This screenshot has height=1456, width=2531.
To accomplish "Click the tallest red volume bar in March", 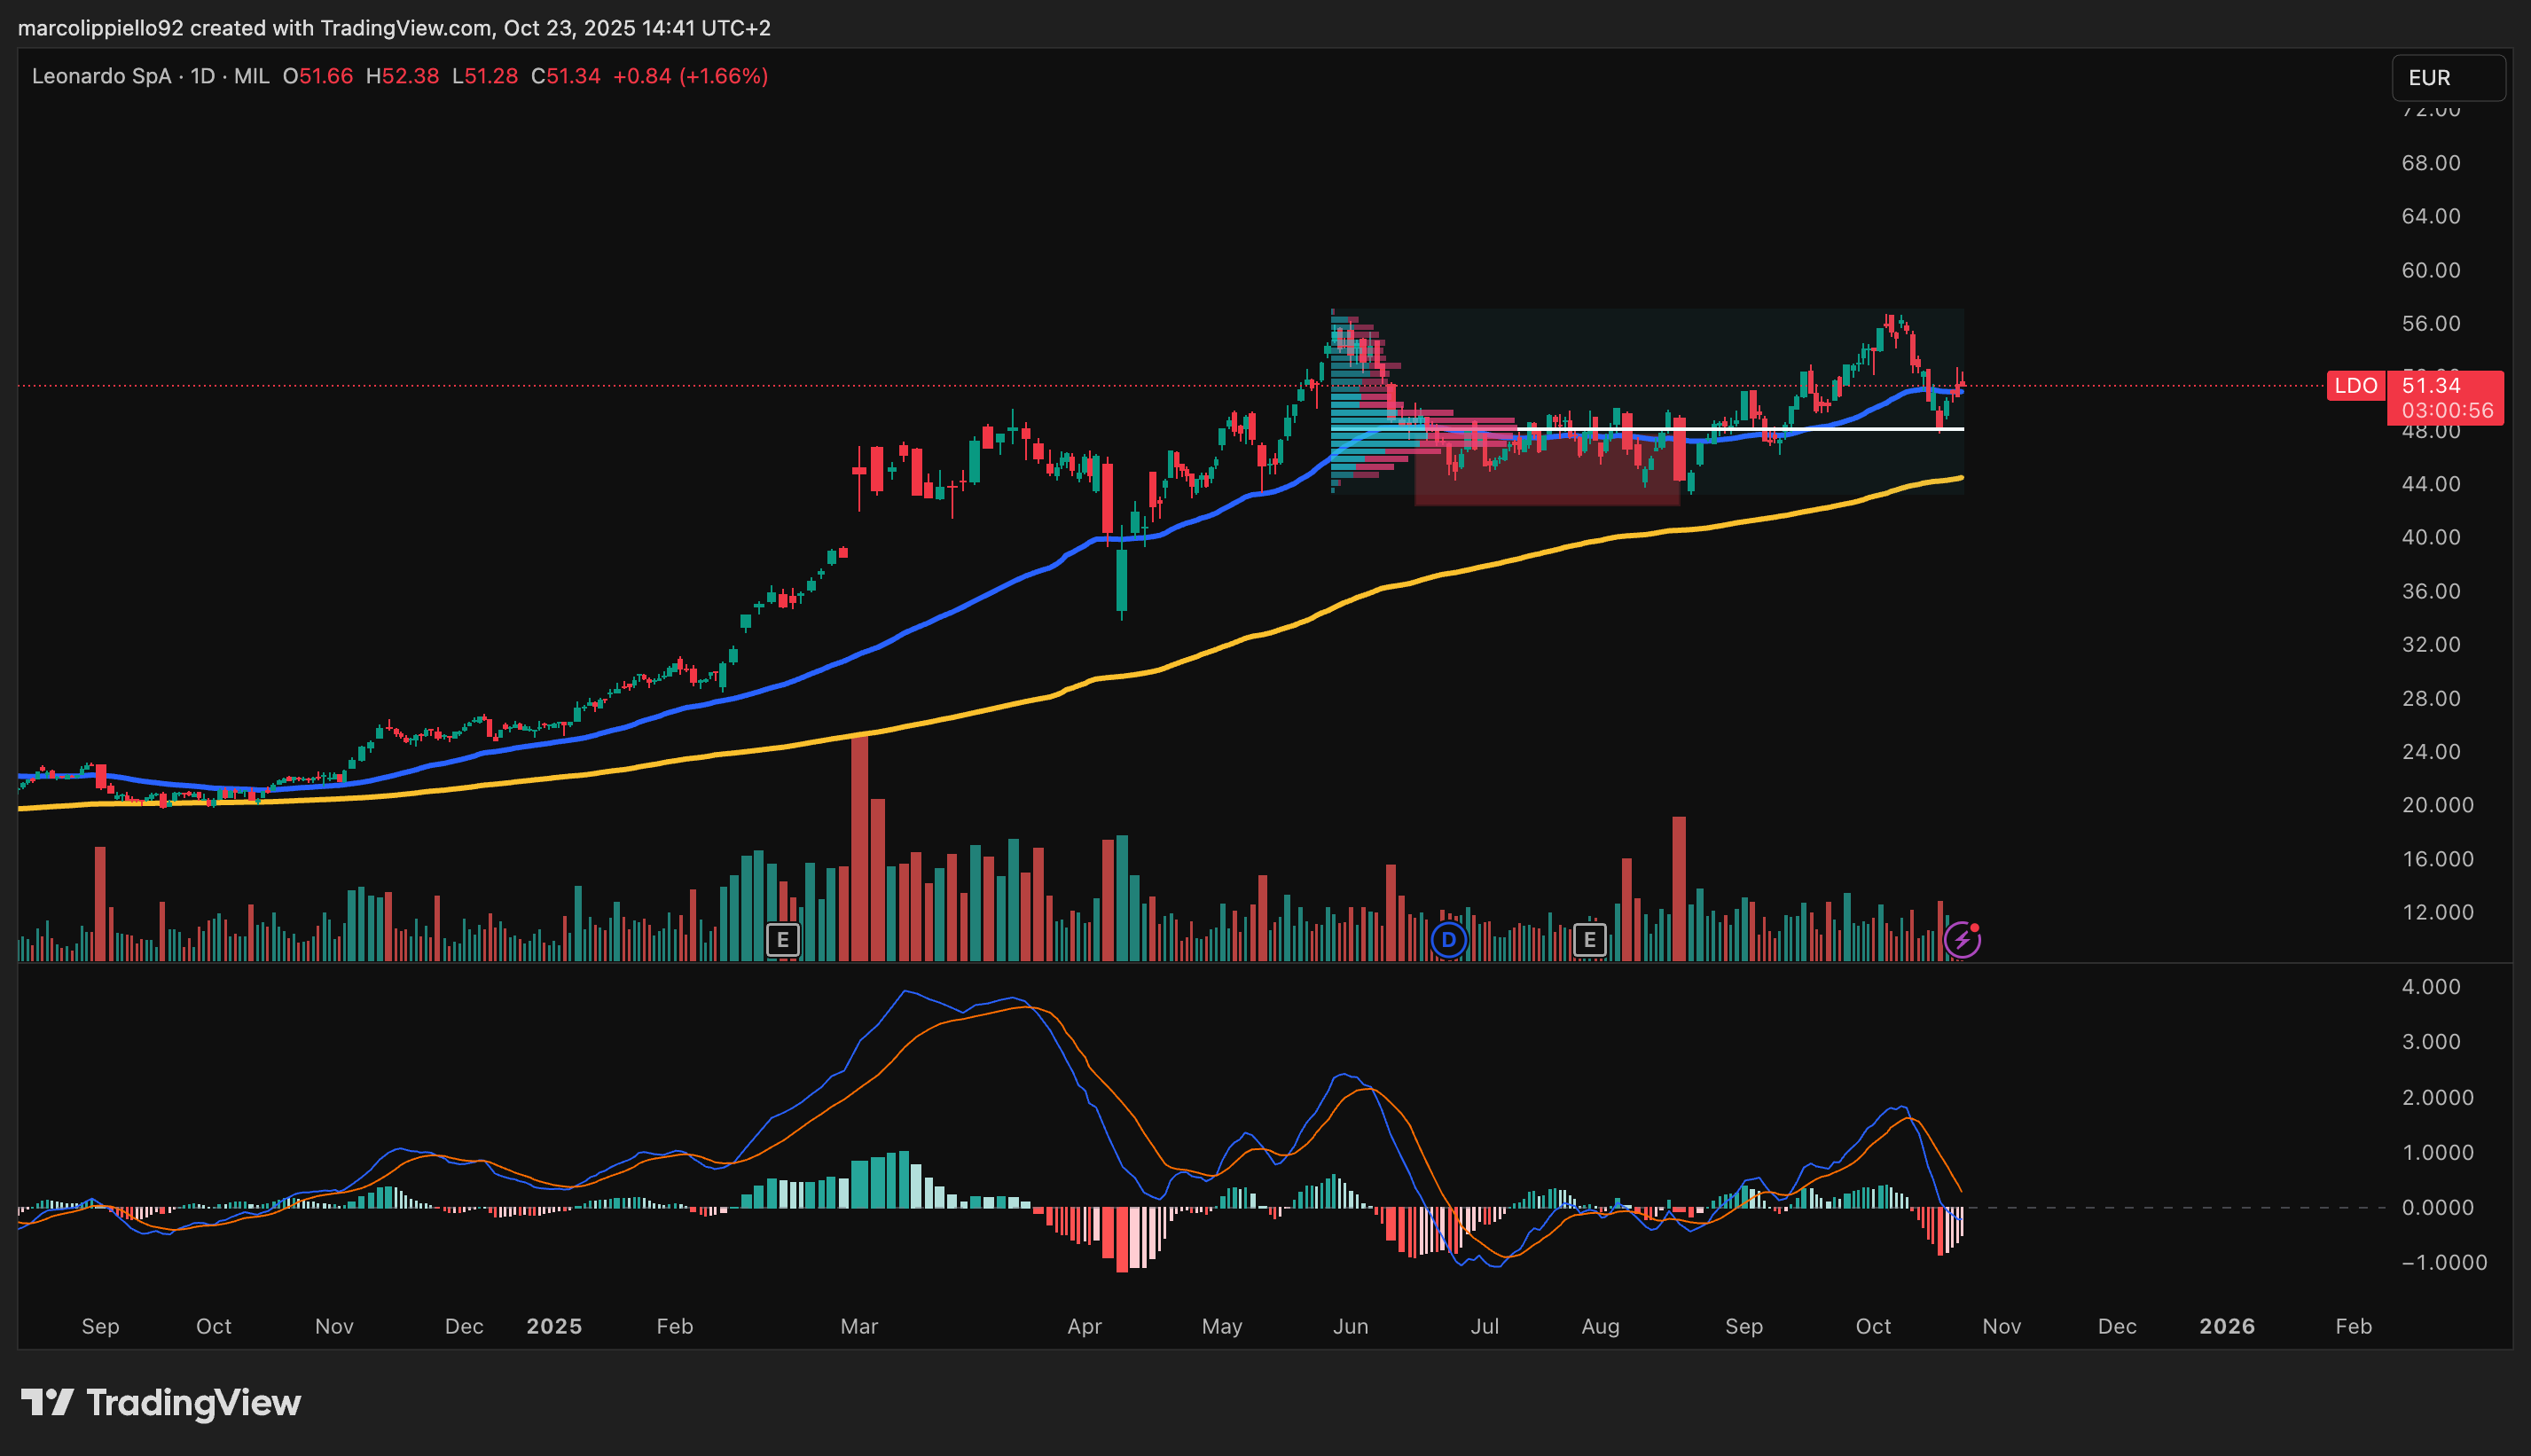I will (859, 850).
